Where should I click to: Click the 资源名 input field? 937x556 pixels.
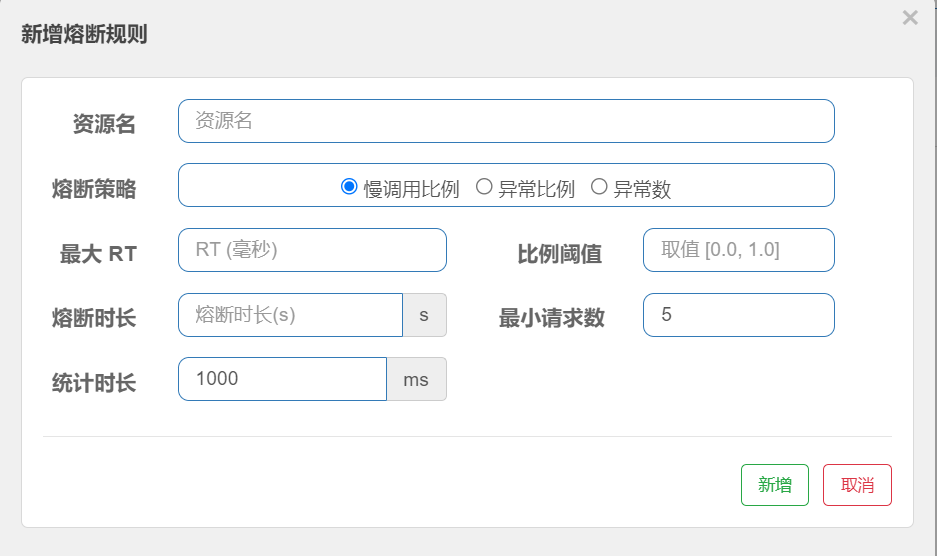point(506,121)
